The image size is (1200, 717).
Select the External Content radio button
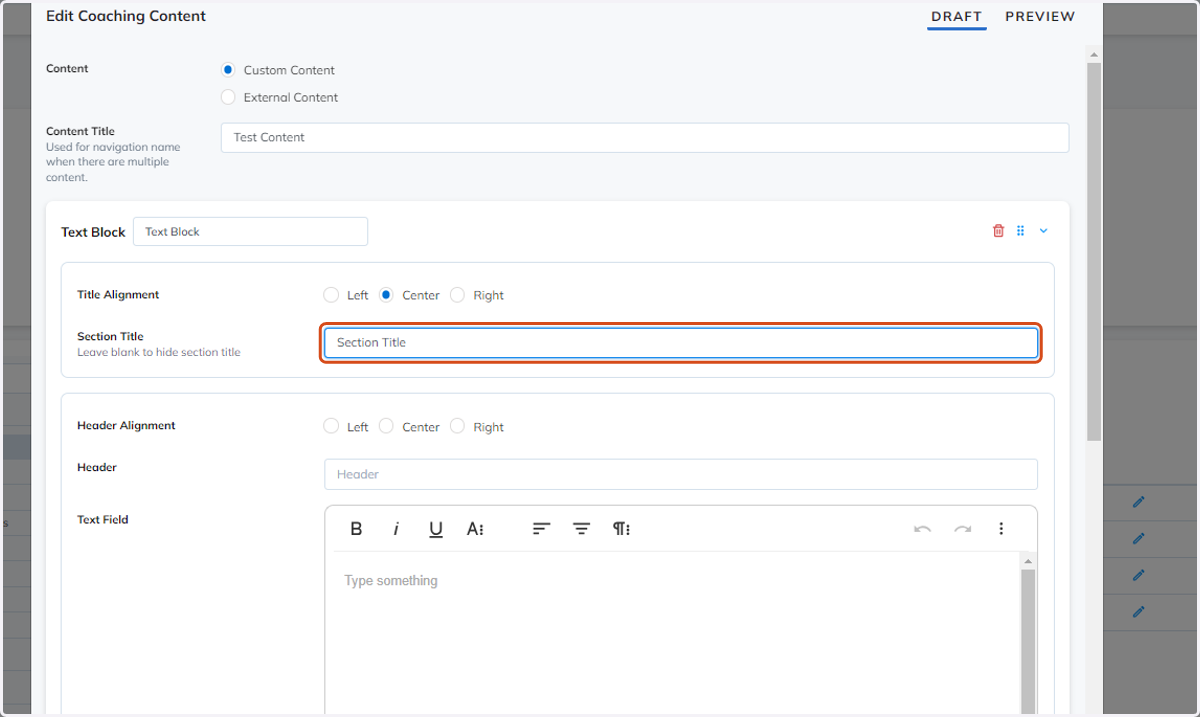click(228, 97)
